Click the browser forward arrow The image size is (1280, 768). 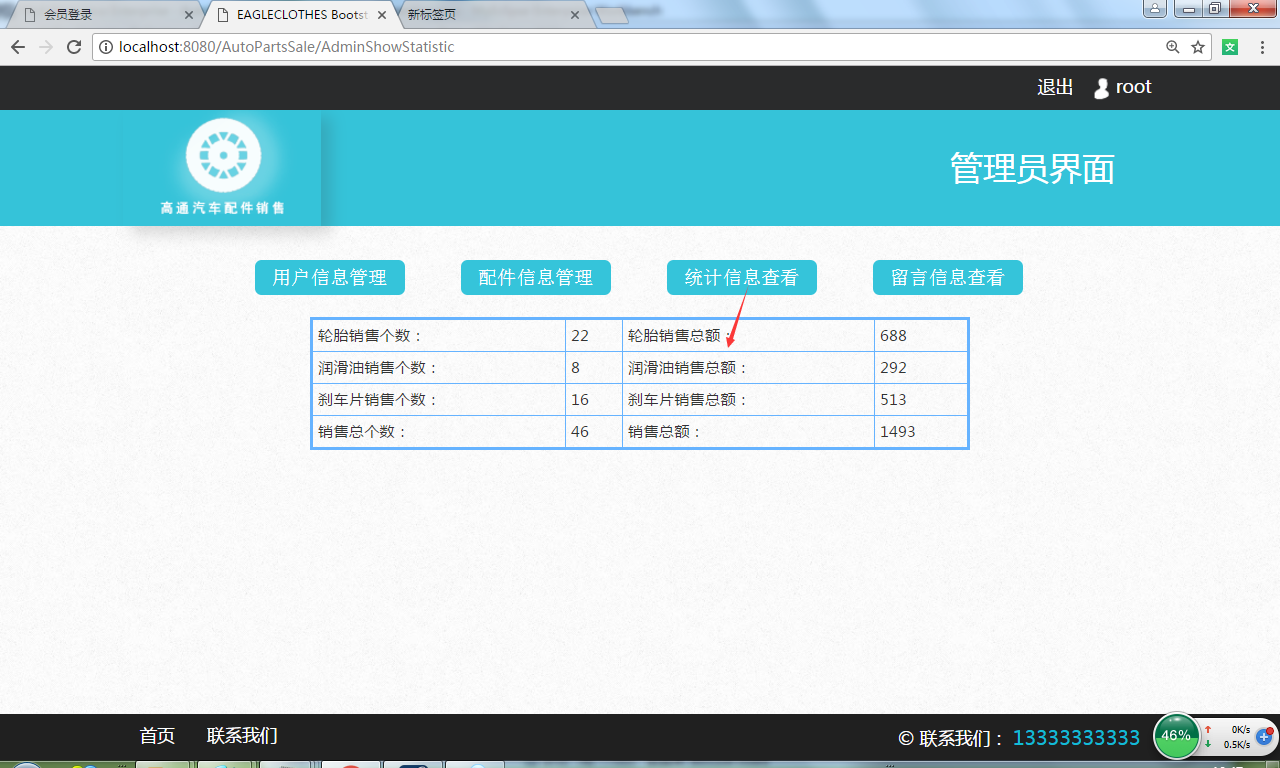pos(46,47)
